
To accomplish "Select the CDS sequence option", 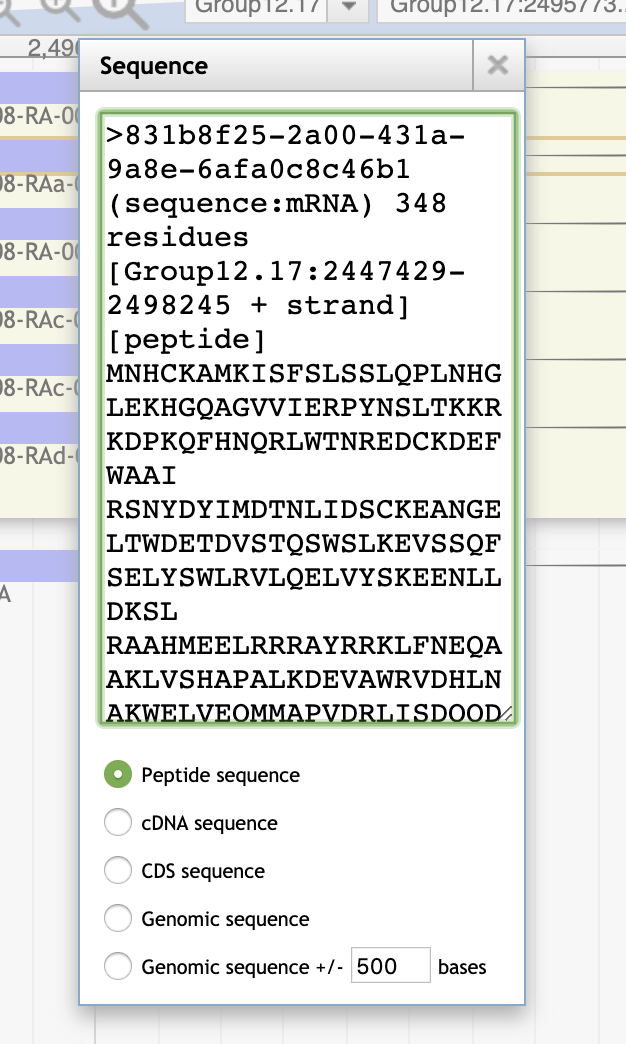I will pyautogui.click(x=118, y=871).
